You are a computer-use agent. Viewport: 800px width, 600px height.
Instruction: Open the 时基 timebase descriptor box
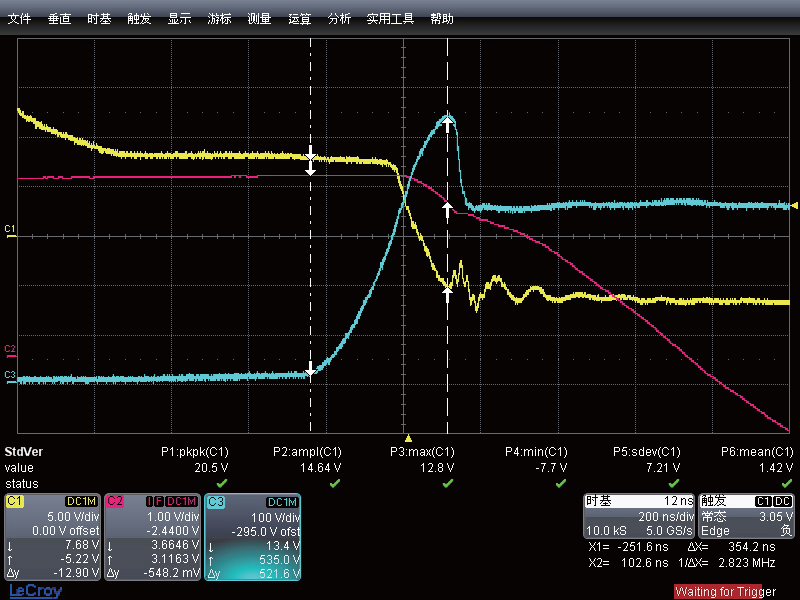639,516
